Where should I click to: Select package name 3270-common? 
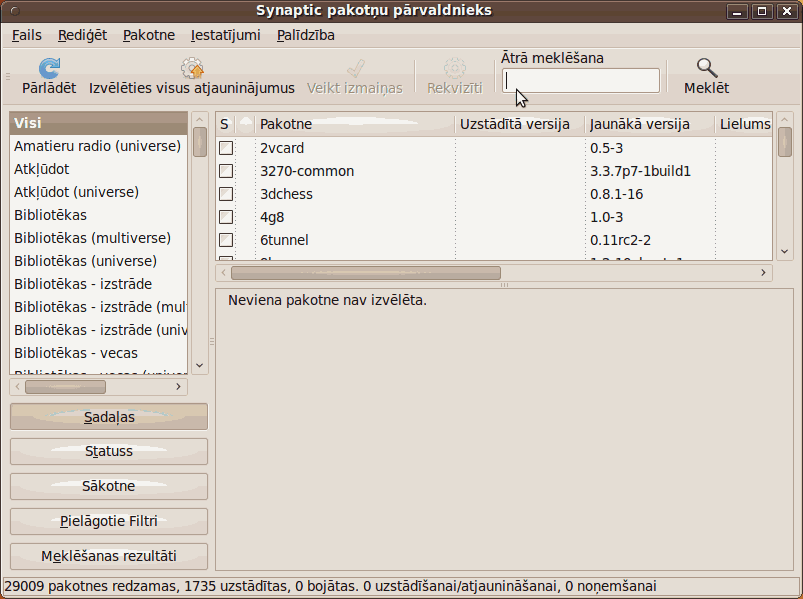click(x=307, y=172)
